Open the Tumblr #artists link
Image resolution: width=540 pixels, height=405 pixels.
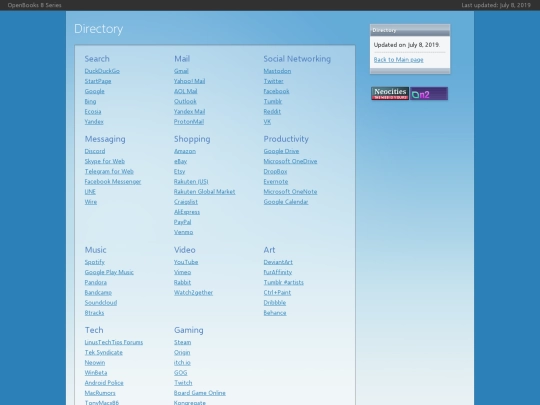(283, 282)
